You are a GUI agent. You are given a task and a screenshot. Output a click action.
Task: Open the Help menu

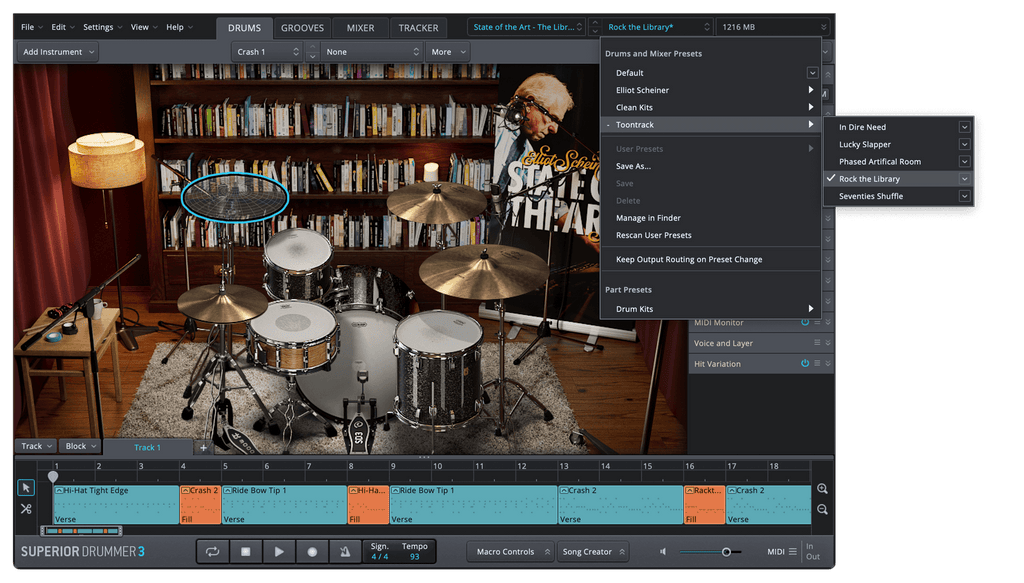[179, 27]
